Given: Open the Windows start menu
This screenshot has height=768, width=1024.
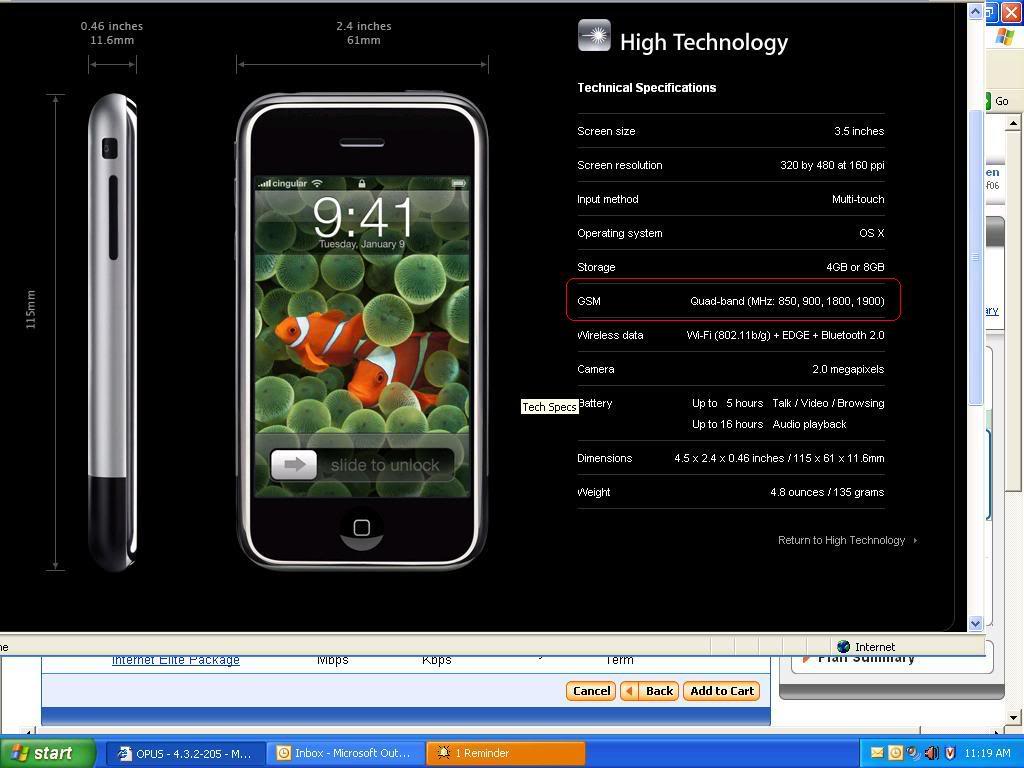Looking at the screenshot, I should [46, 753].
